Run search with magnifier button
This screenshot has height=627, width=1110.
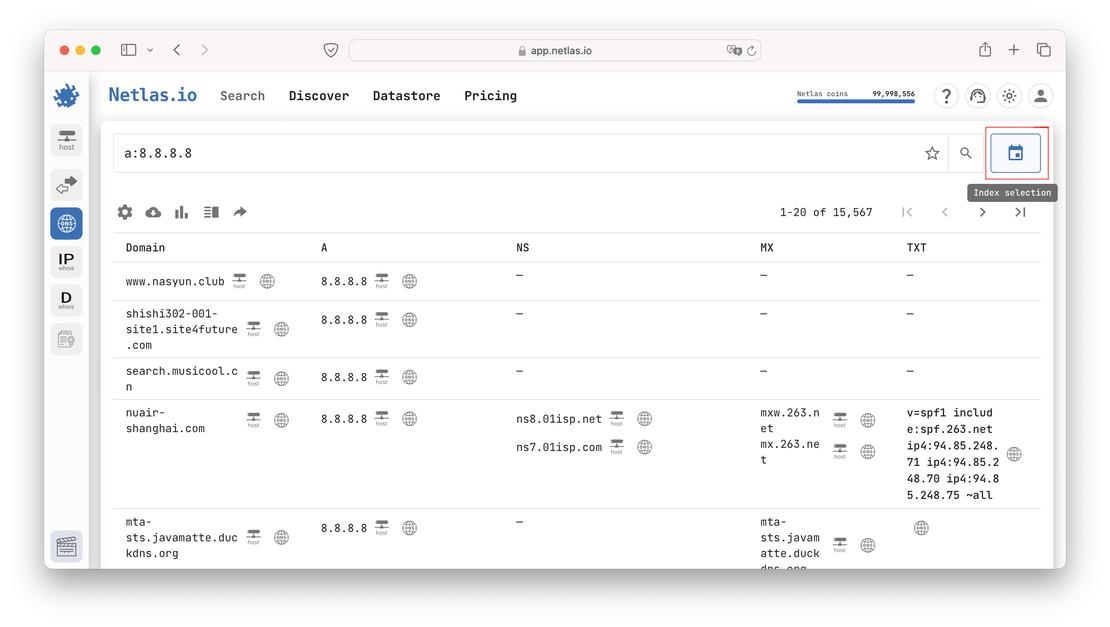click(966, 153)
